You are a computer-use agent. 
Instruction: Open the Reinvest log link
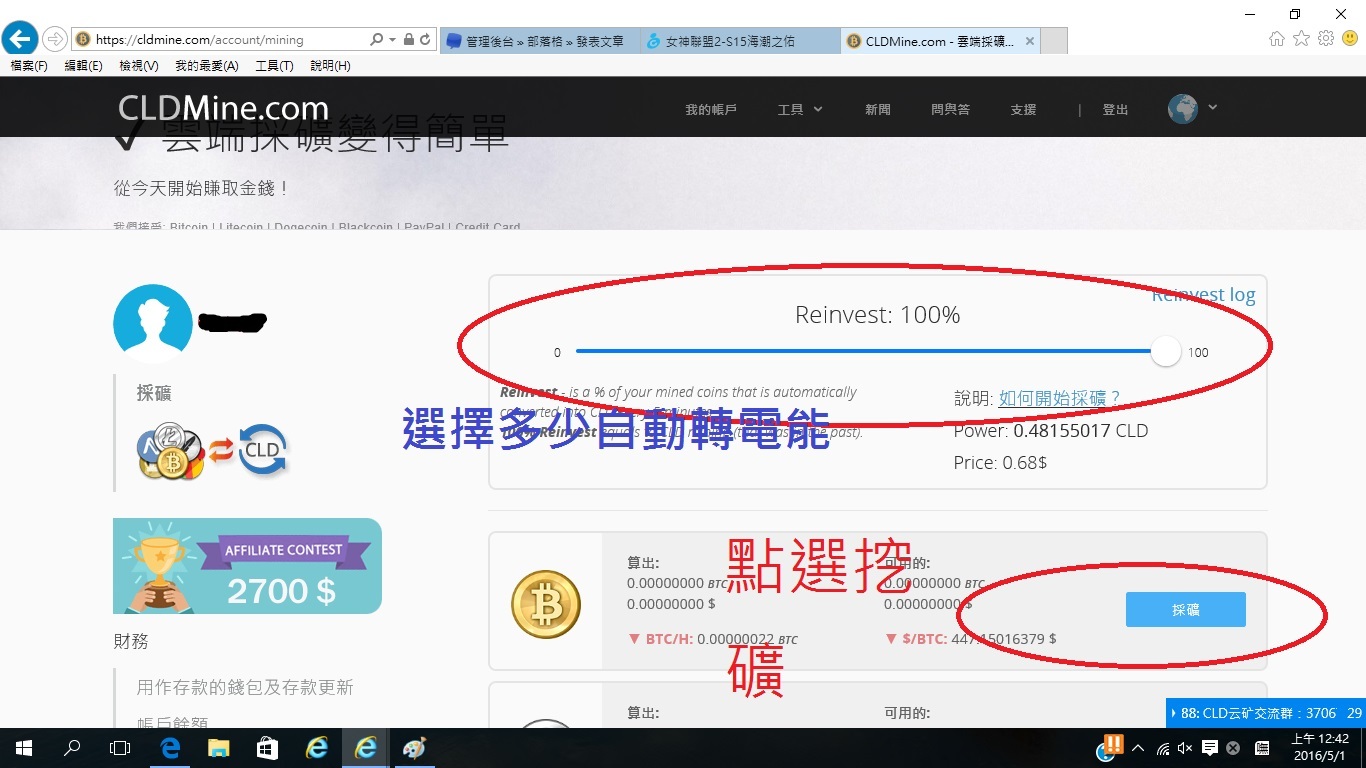click(1203, 294)
